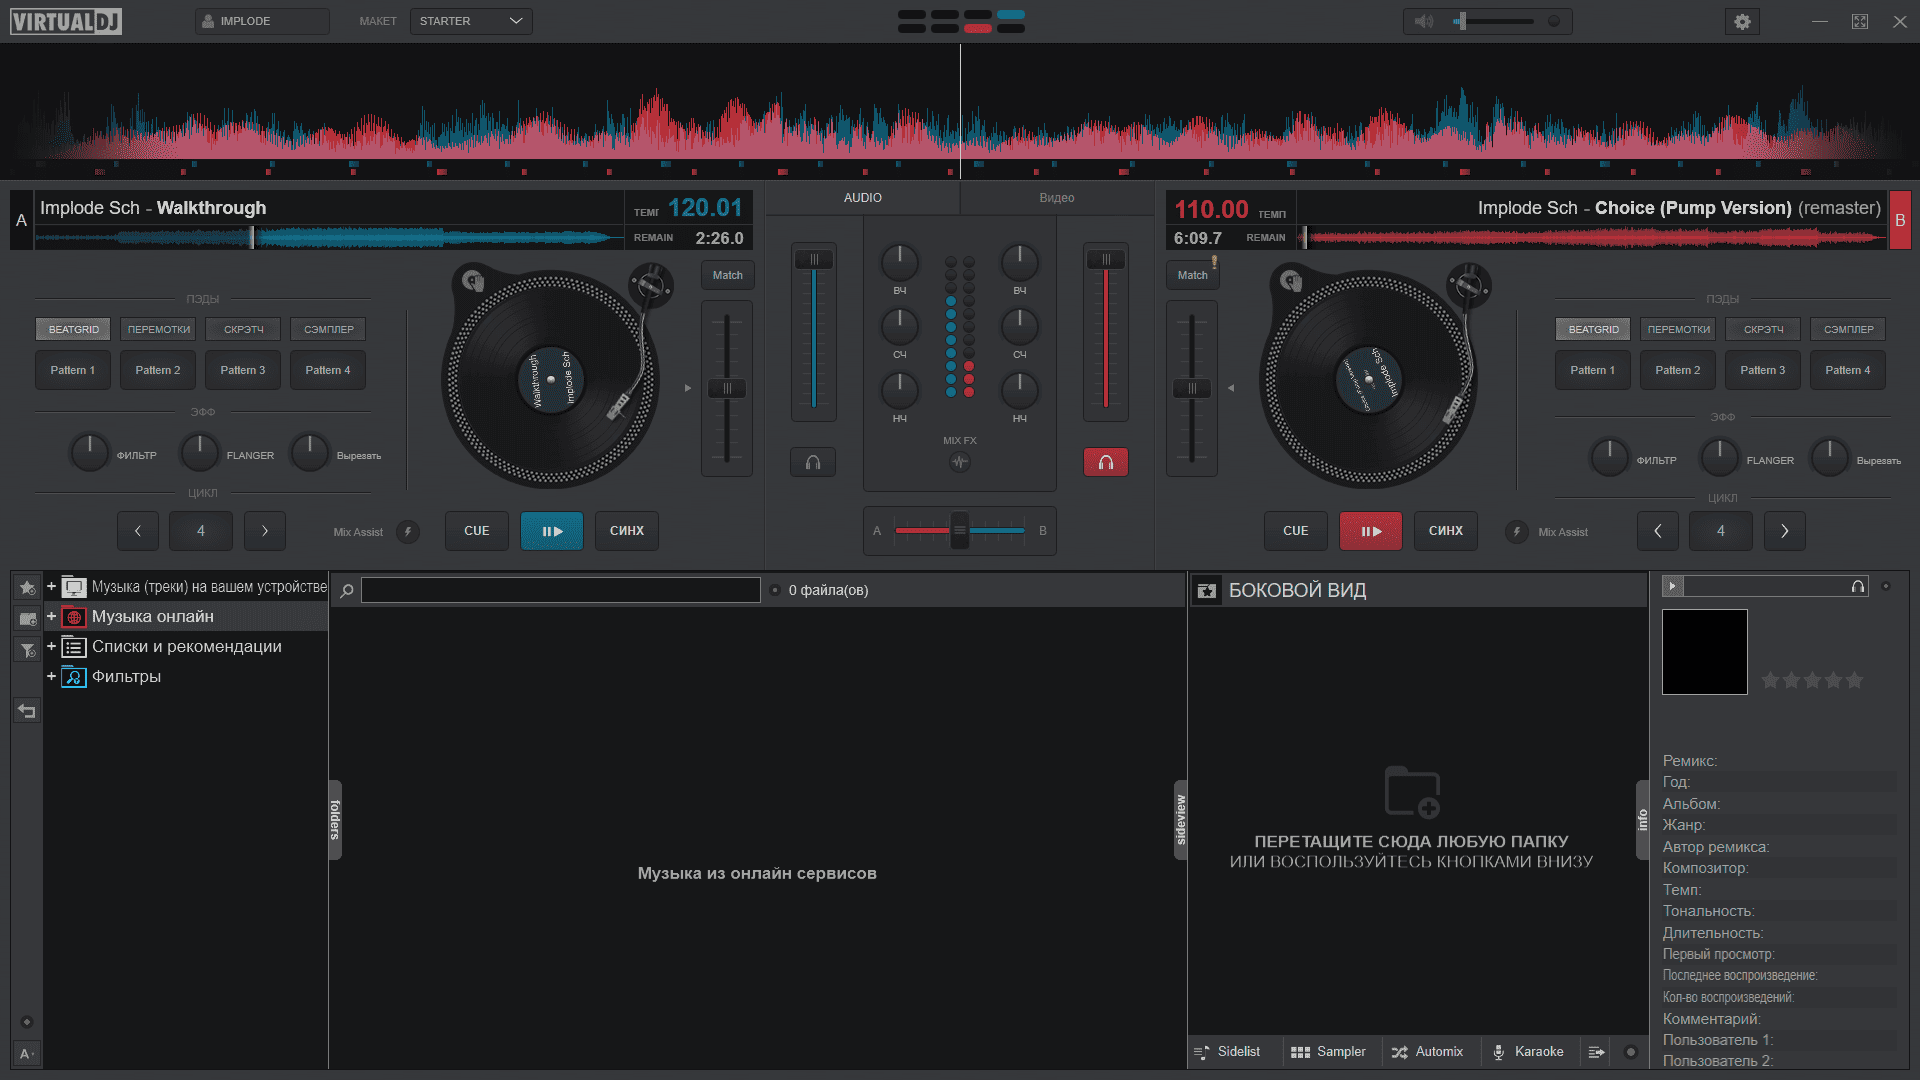
Task: Click the add folder icon in Side View
Action: [1412, 792]
